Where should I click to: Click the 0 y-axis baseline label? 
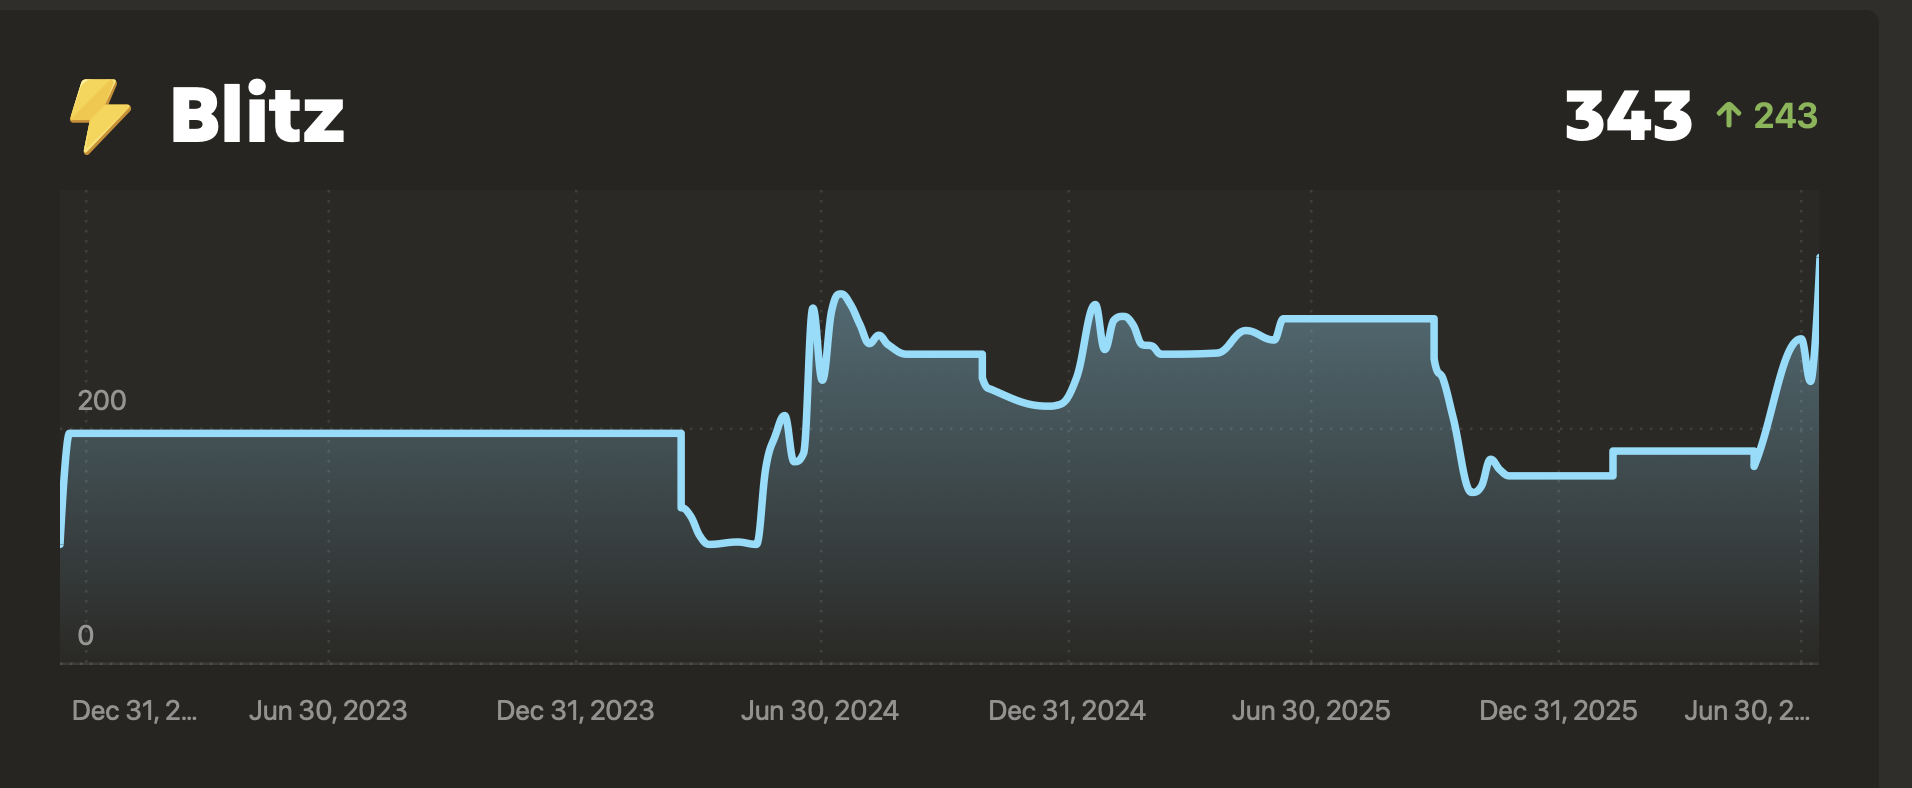click(86, 636)
